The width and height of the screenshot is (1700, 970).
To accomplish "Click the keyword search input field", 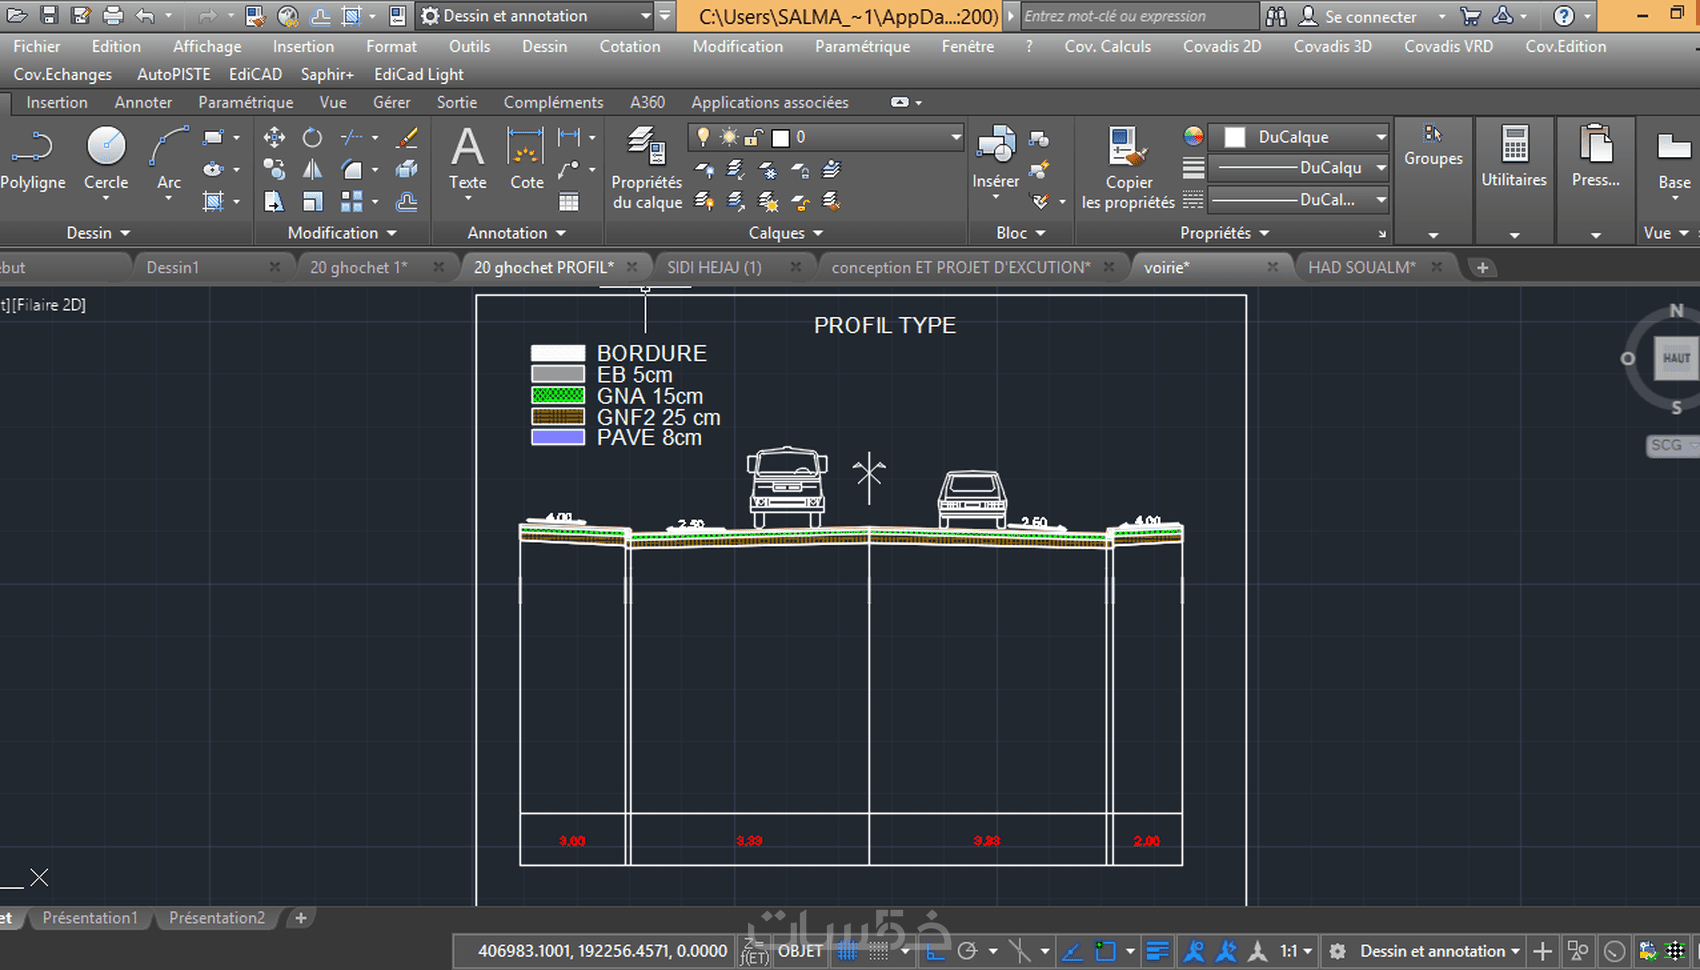I will [1138, 16].
